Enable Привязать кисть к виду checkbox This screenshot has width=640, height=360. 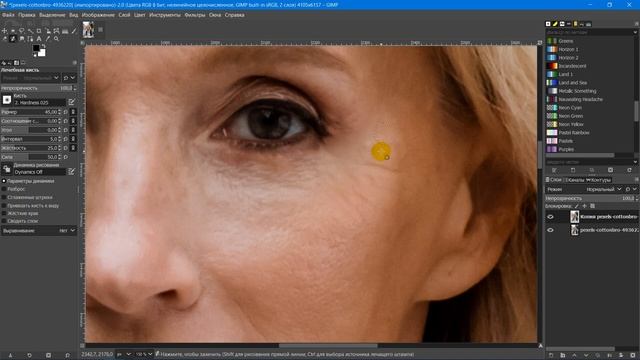pos(4,205)
